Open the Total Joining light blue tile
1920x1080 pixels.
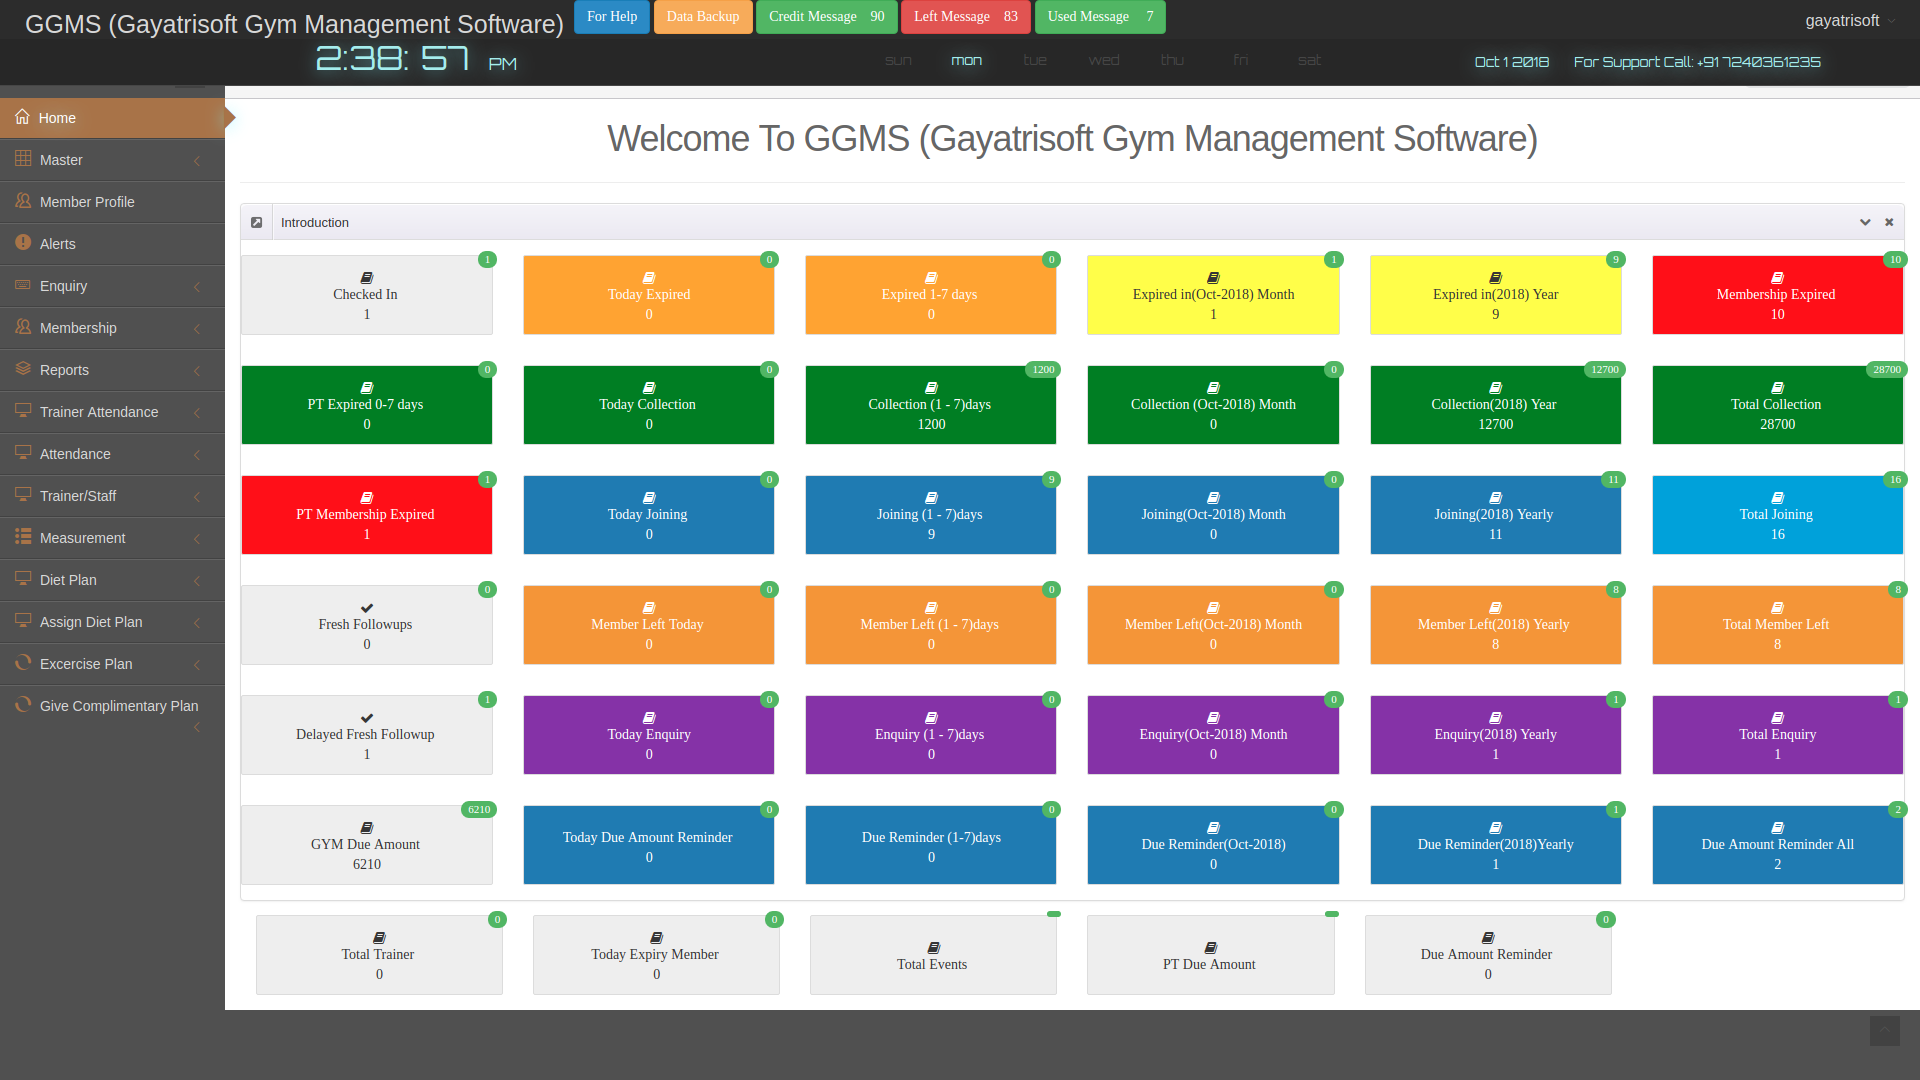1778,515
